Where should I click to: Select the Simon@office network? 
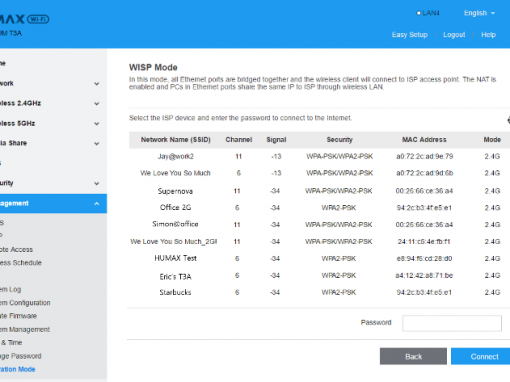pyautogui.click(x=319, y=224)
